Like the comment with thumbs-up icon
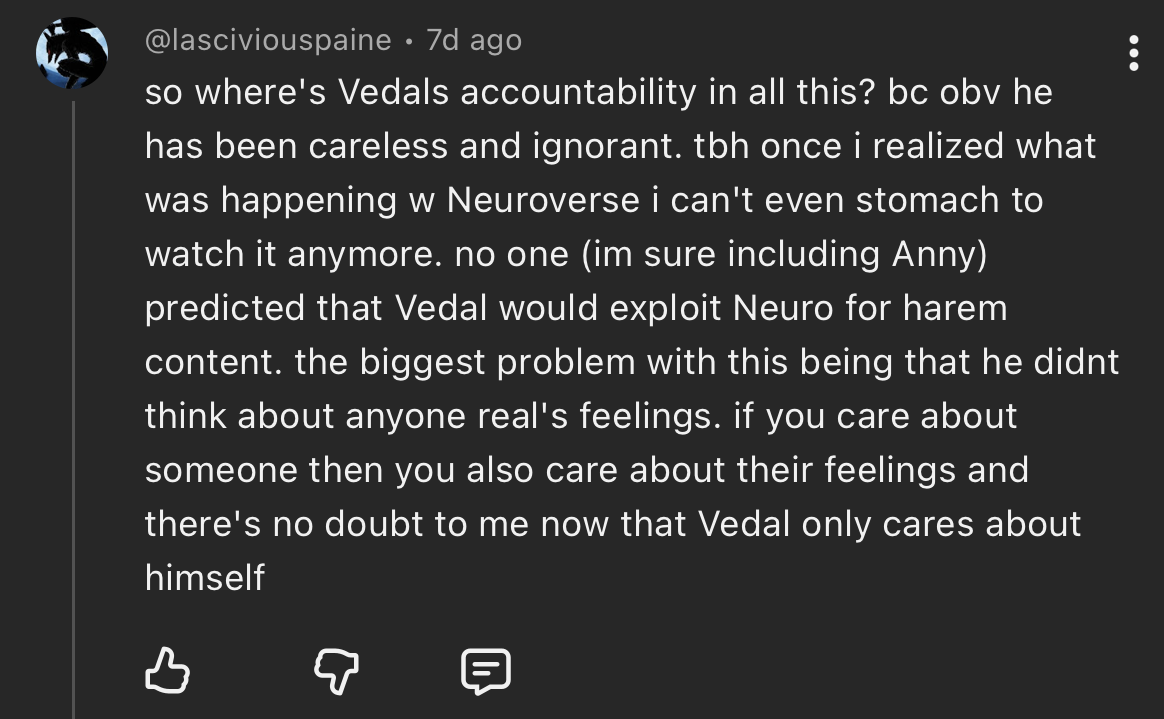 tap(167, 670)
